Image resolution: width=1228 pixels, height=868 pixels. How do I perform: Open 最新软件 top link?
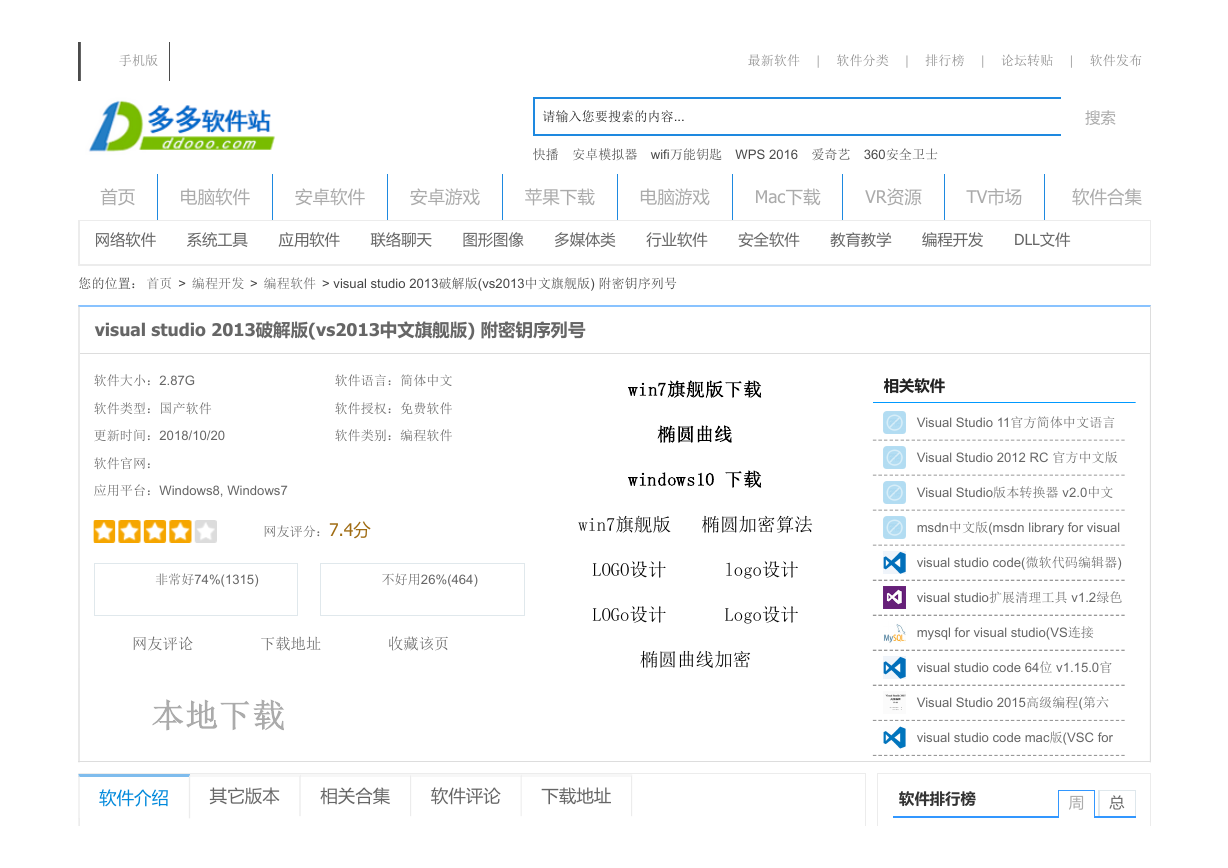(x=774, y=61)
